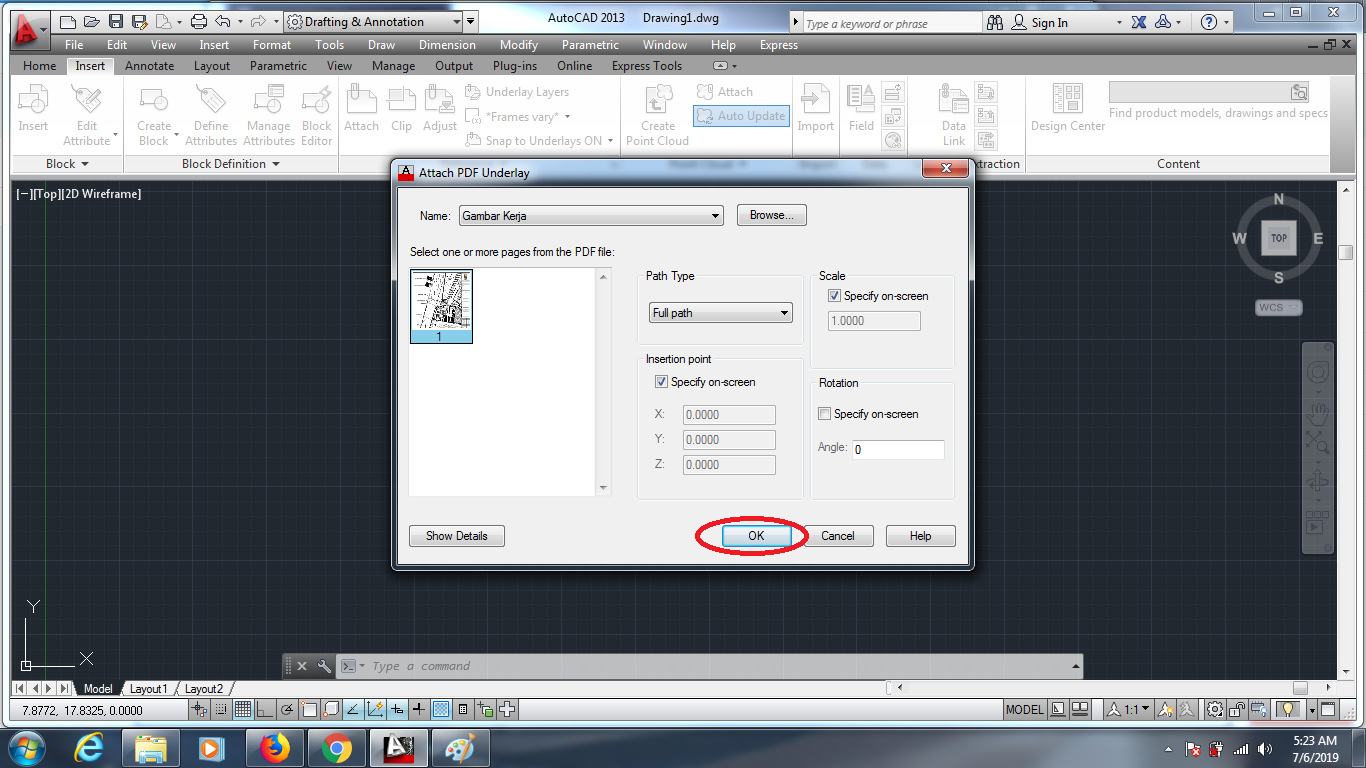Toggle Quick Properties icon in status bar
This screenshot has height=768, width=1366.
click(x=463, y=710)
